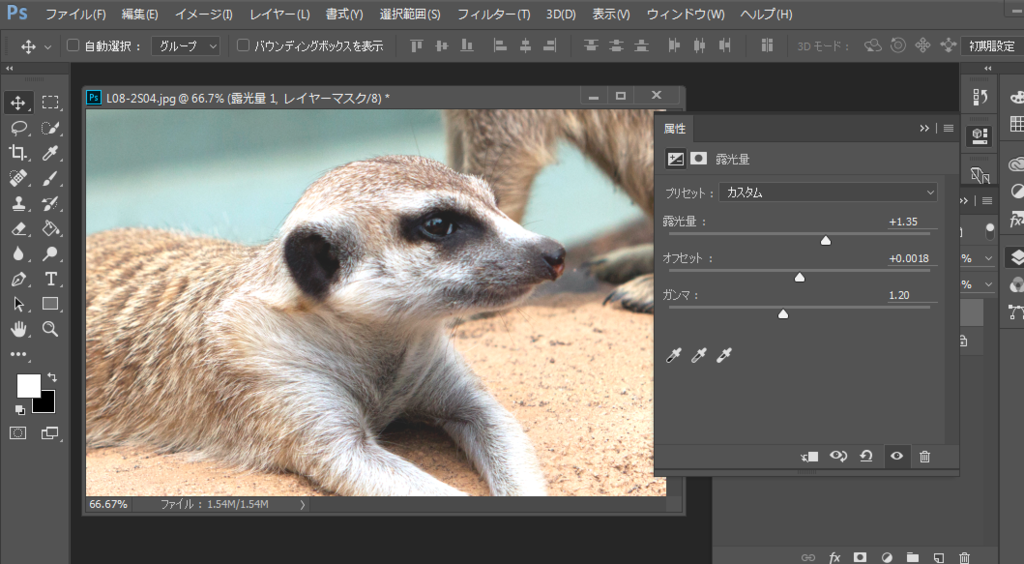Choose the Horizontal Type tool
The width and height of the screenshot is (1024, 564).
[50, 279]
